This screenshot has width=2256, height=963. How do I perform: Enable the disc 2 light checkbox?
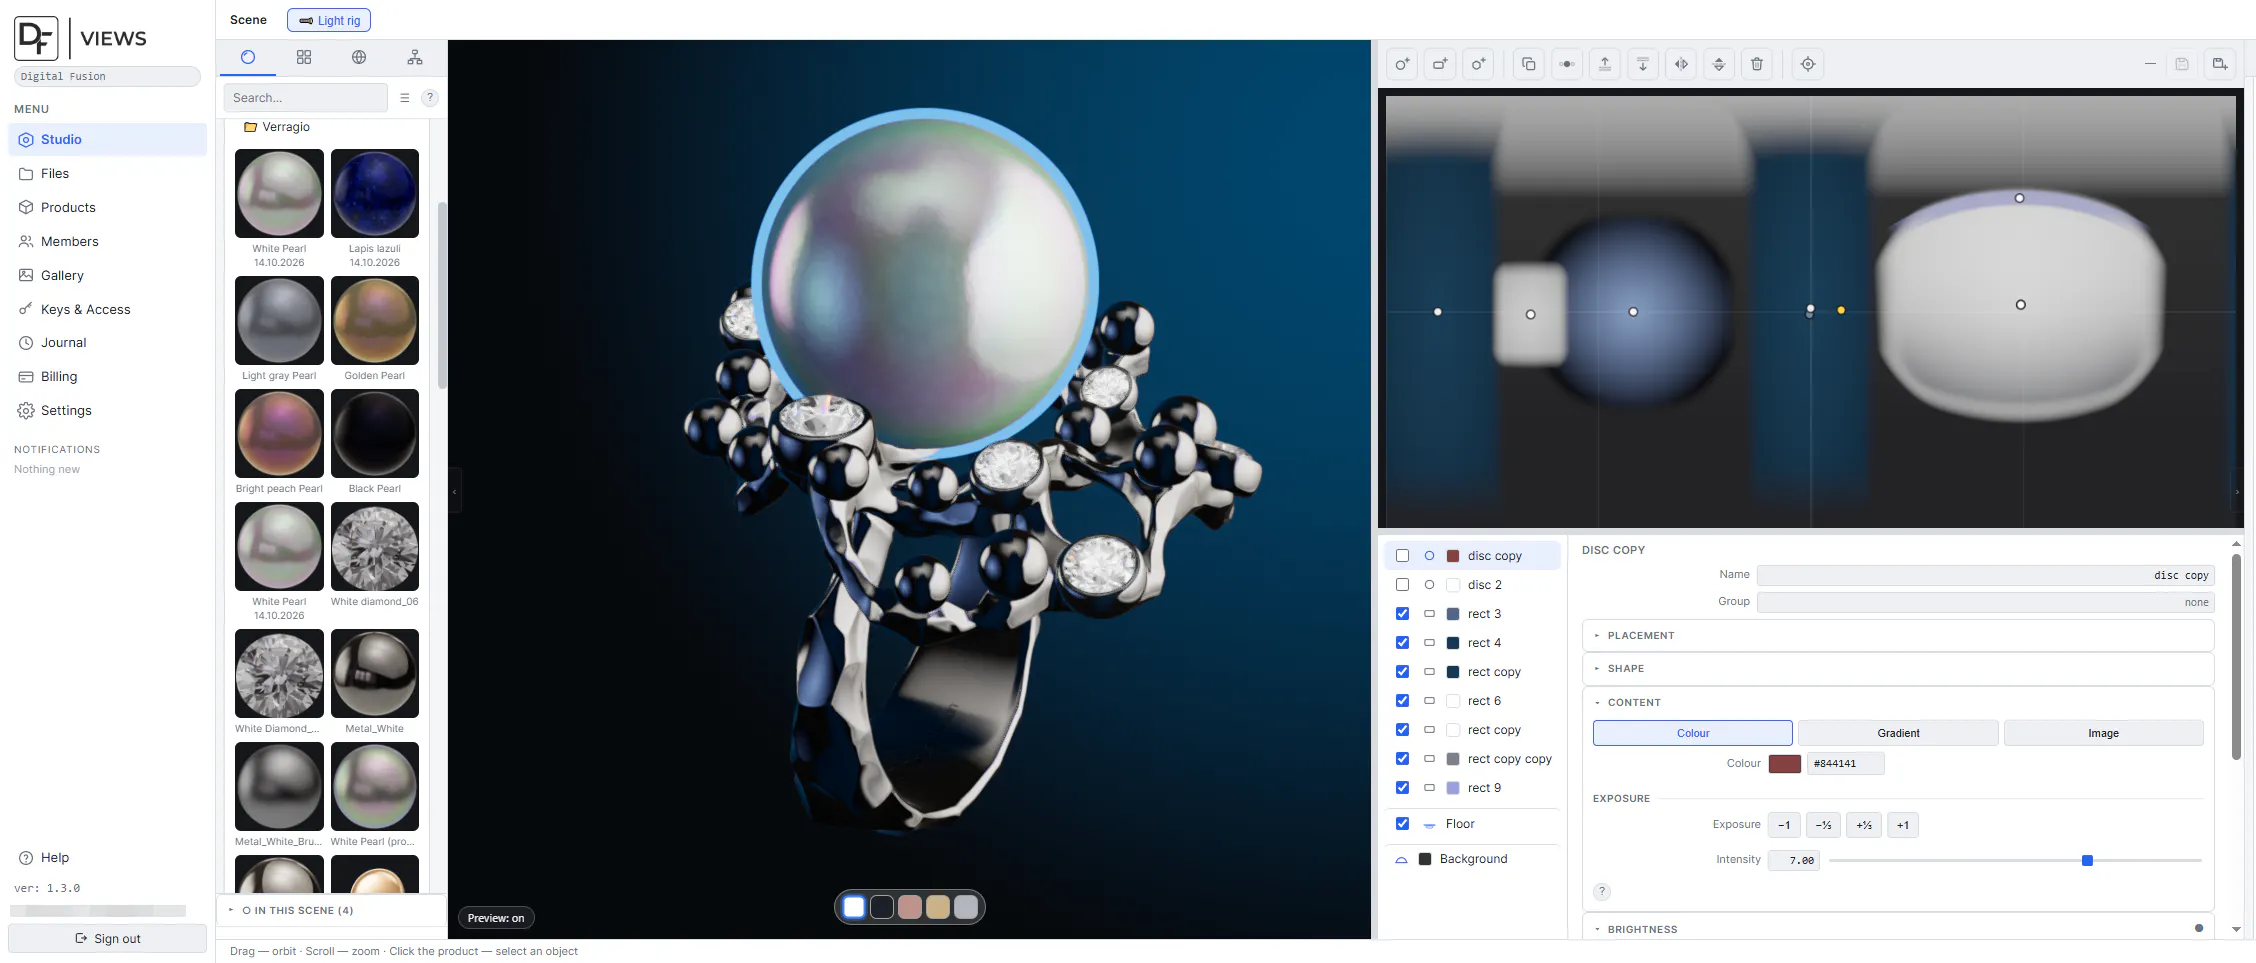1402,585
